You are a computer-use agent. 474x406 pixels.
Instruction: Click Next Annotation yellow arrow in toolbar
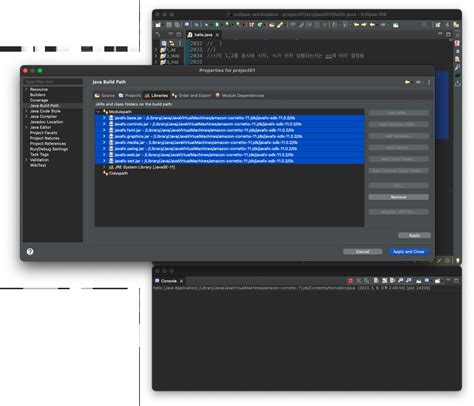364,25
